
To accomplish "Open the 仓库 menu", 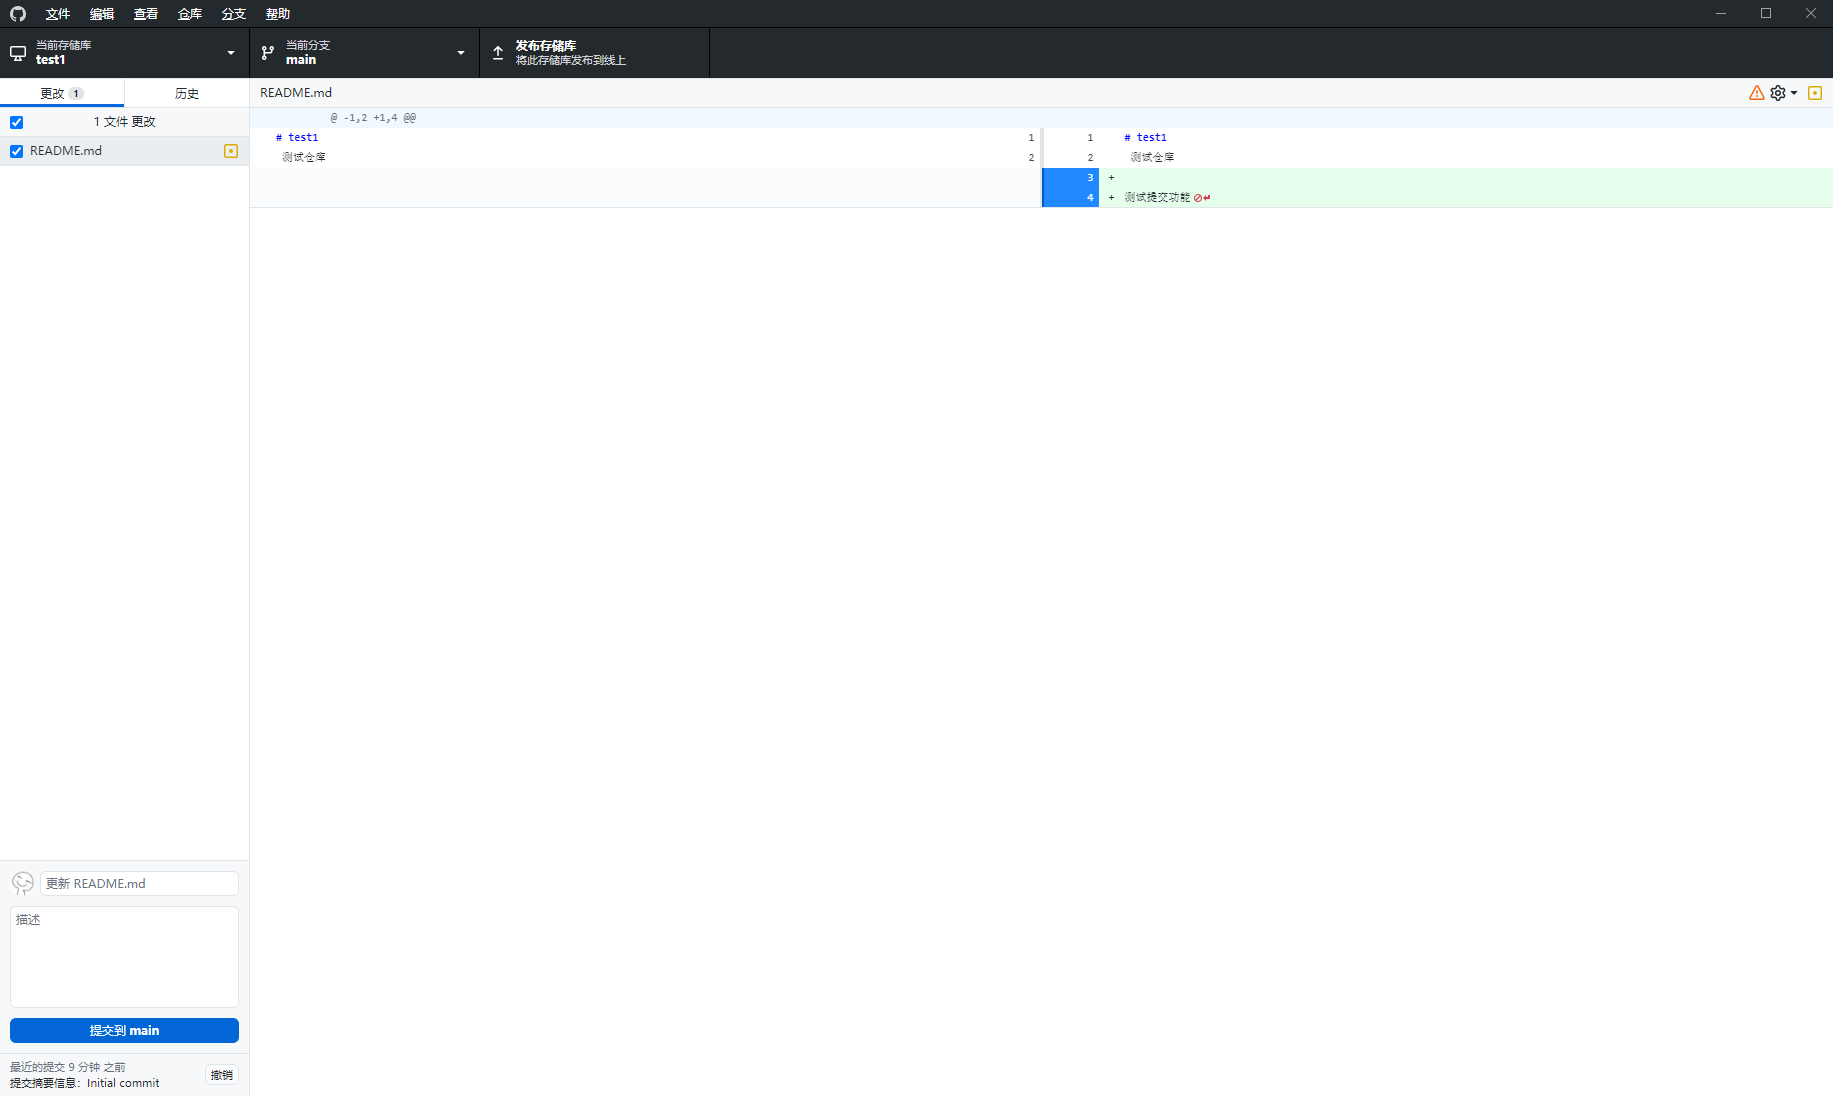I will click(x=189, y=13).
